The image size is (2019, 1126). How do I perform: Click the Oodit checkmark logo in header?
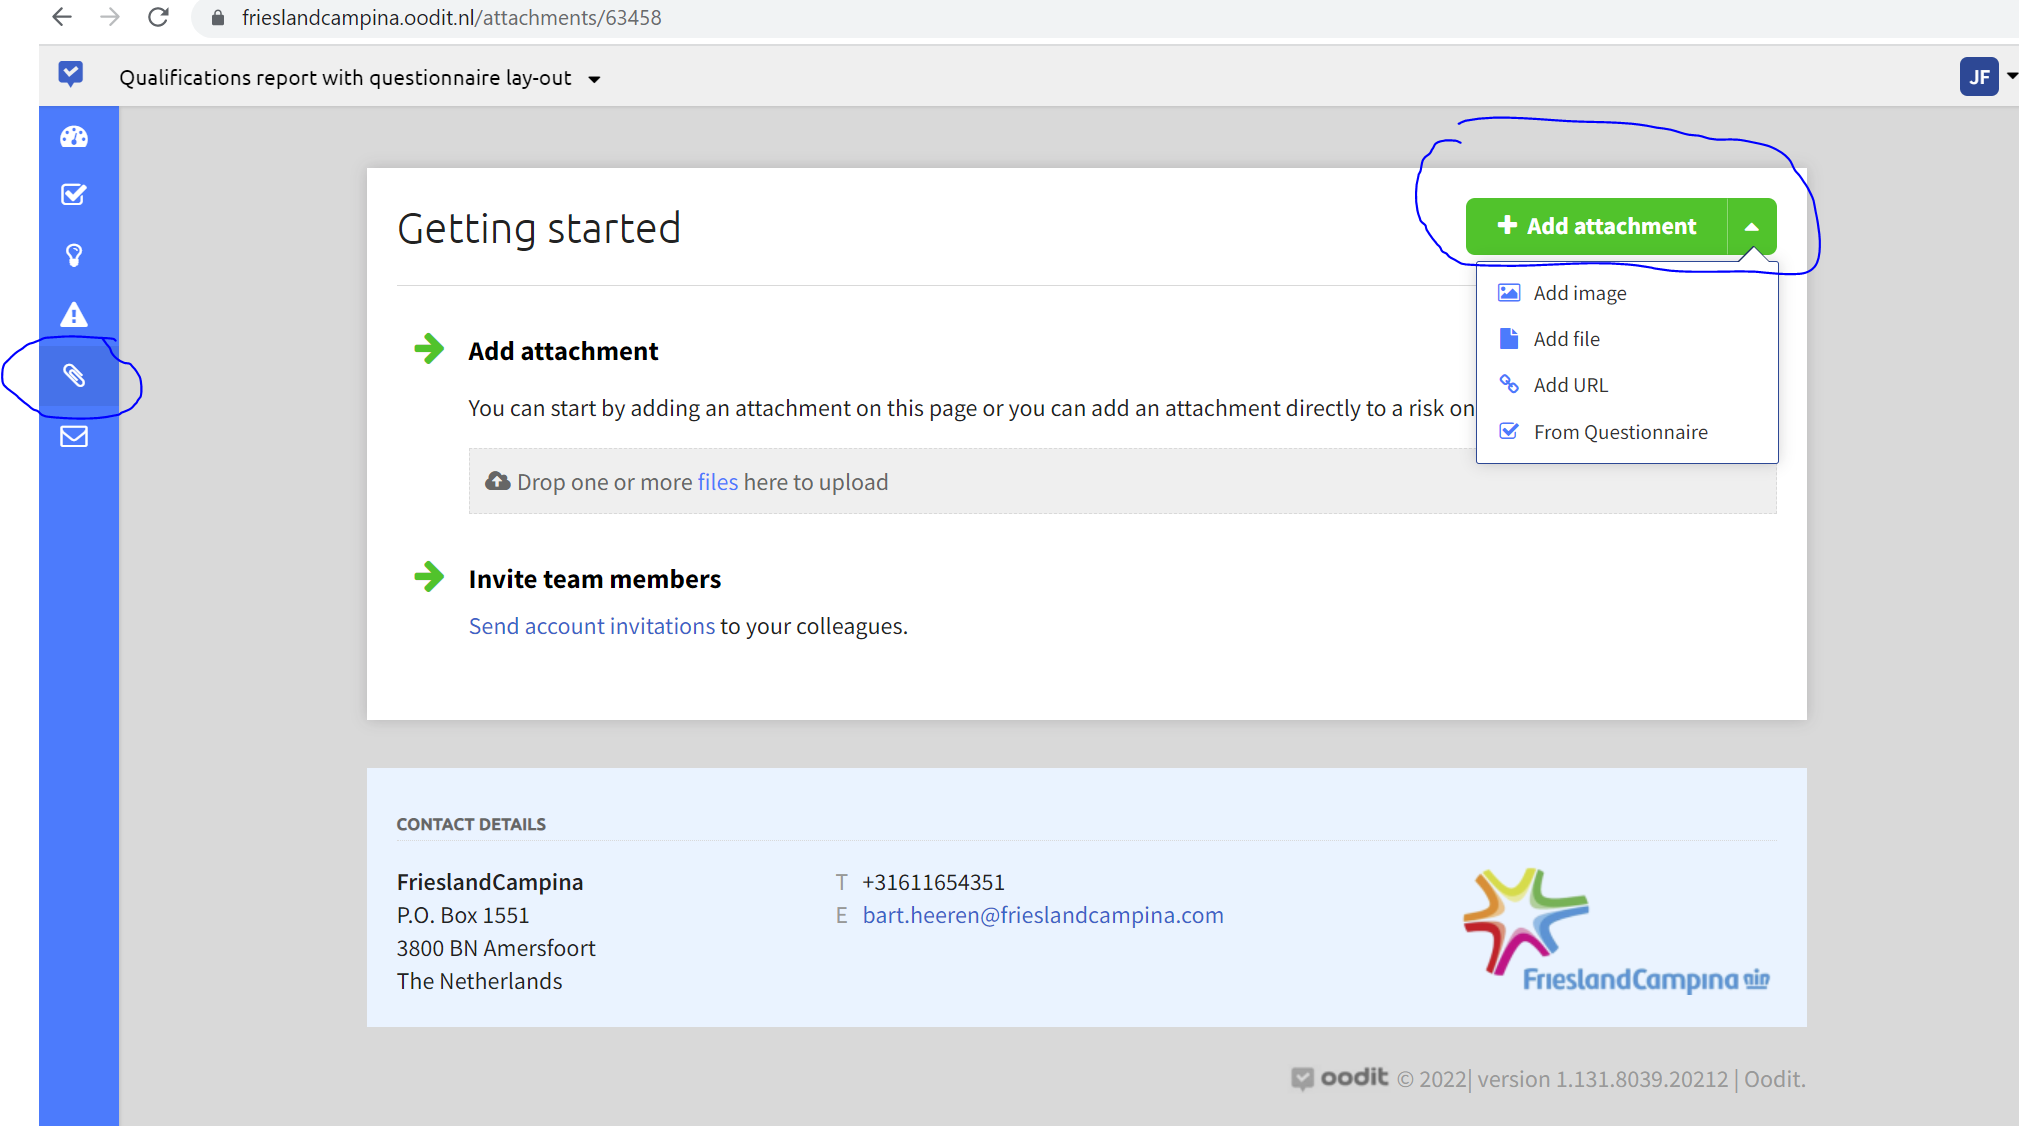[x=71, y=74]
